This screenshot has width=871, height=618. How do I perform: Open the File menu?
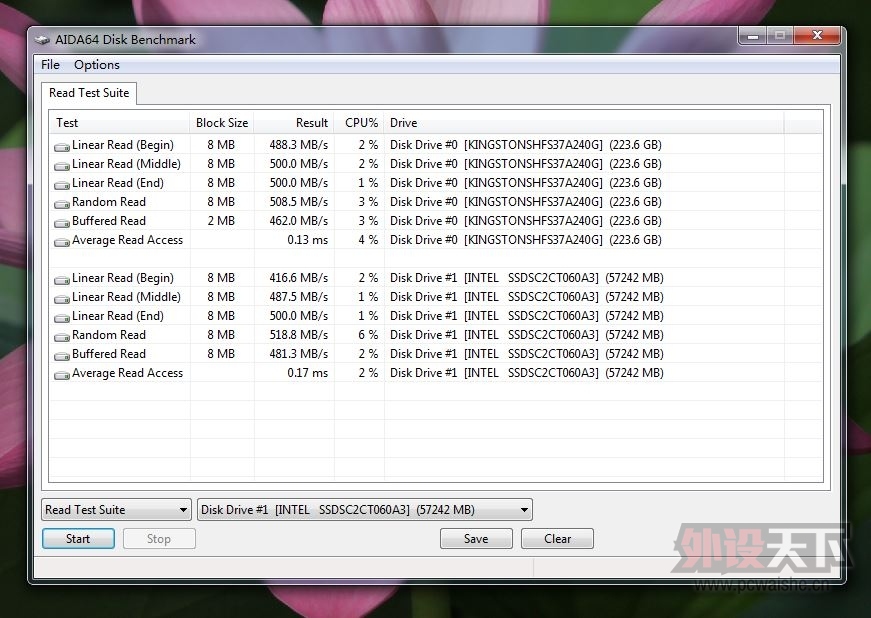coord(50,64)
